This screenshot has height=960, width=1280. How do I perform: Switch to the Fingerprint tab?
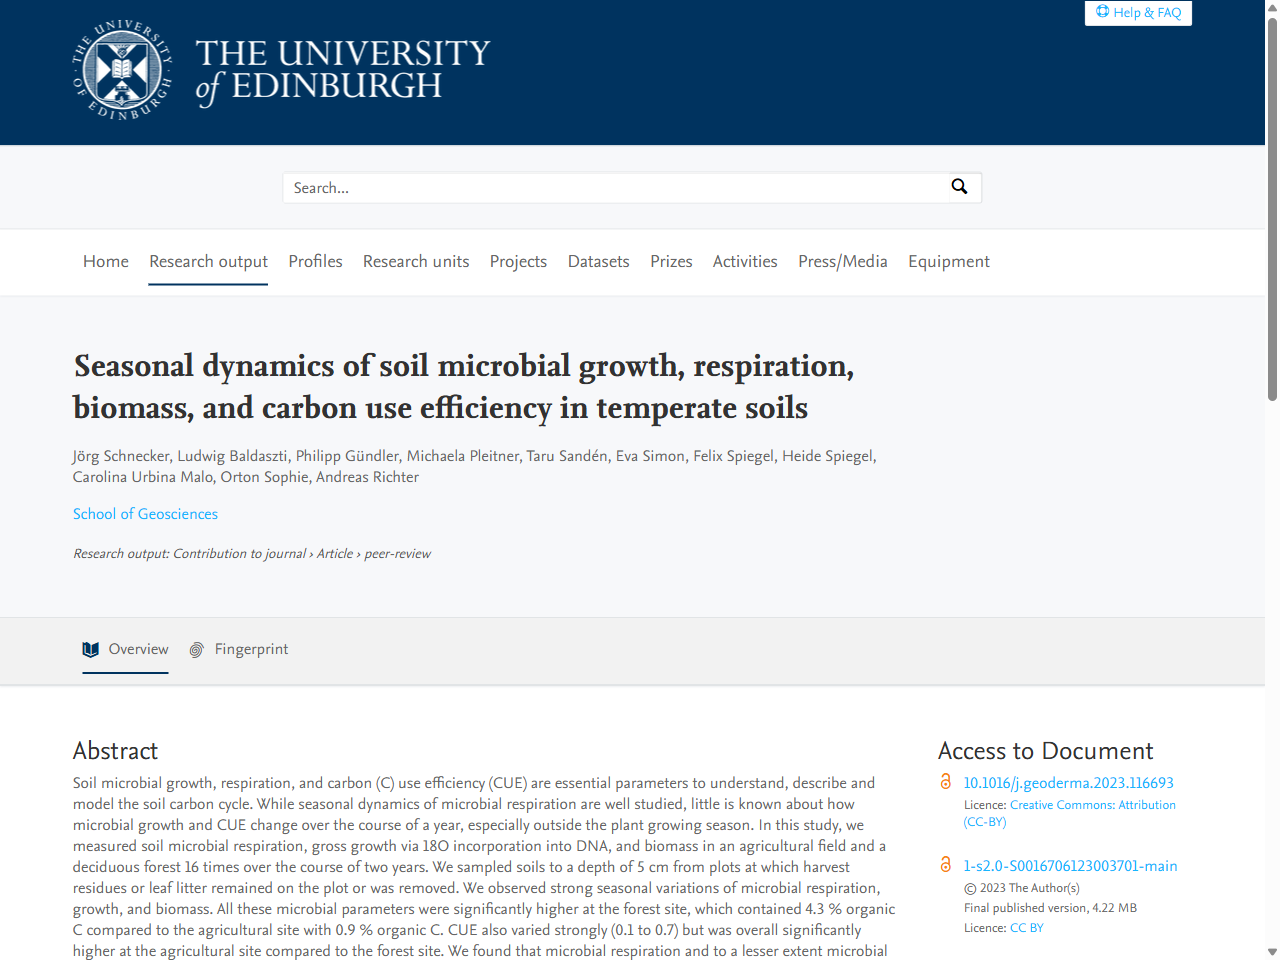tap(251, 649)
